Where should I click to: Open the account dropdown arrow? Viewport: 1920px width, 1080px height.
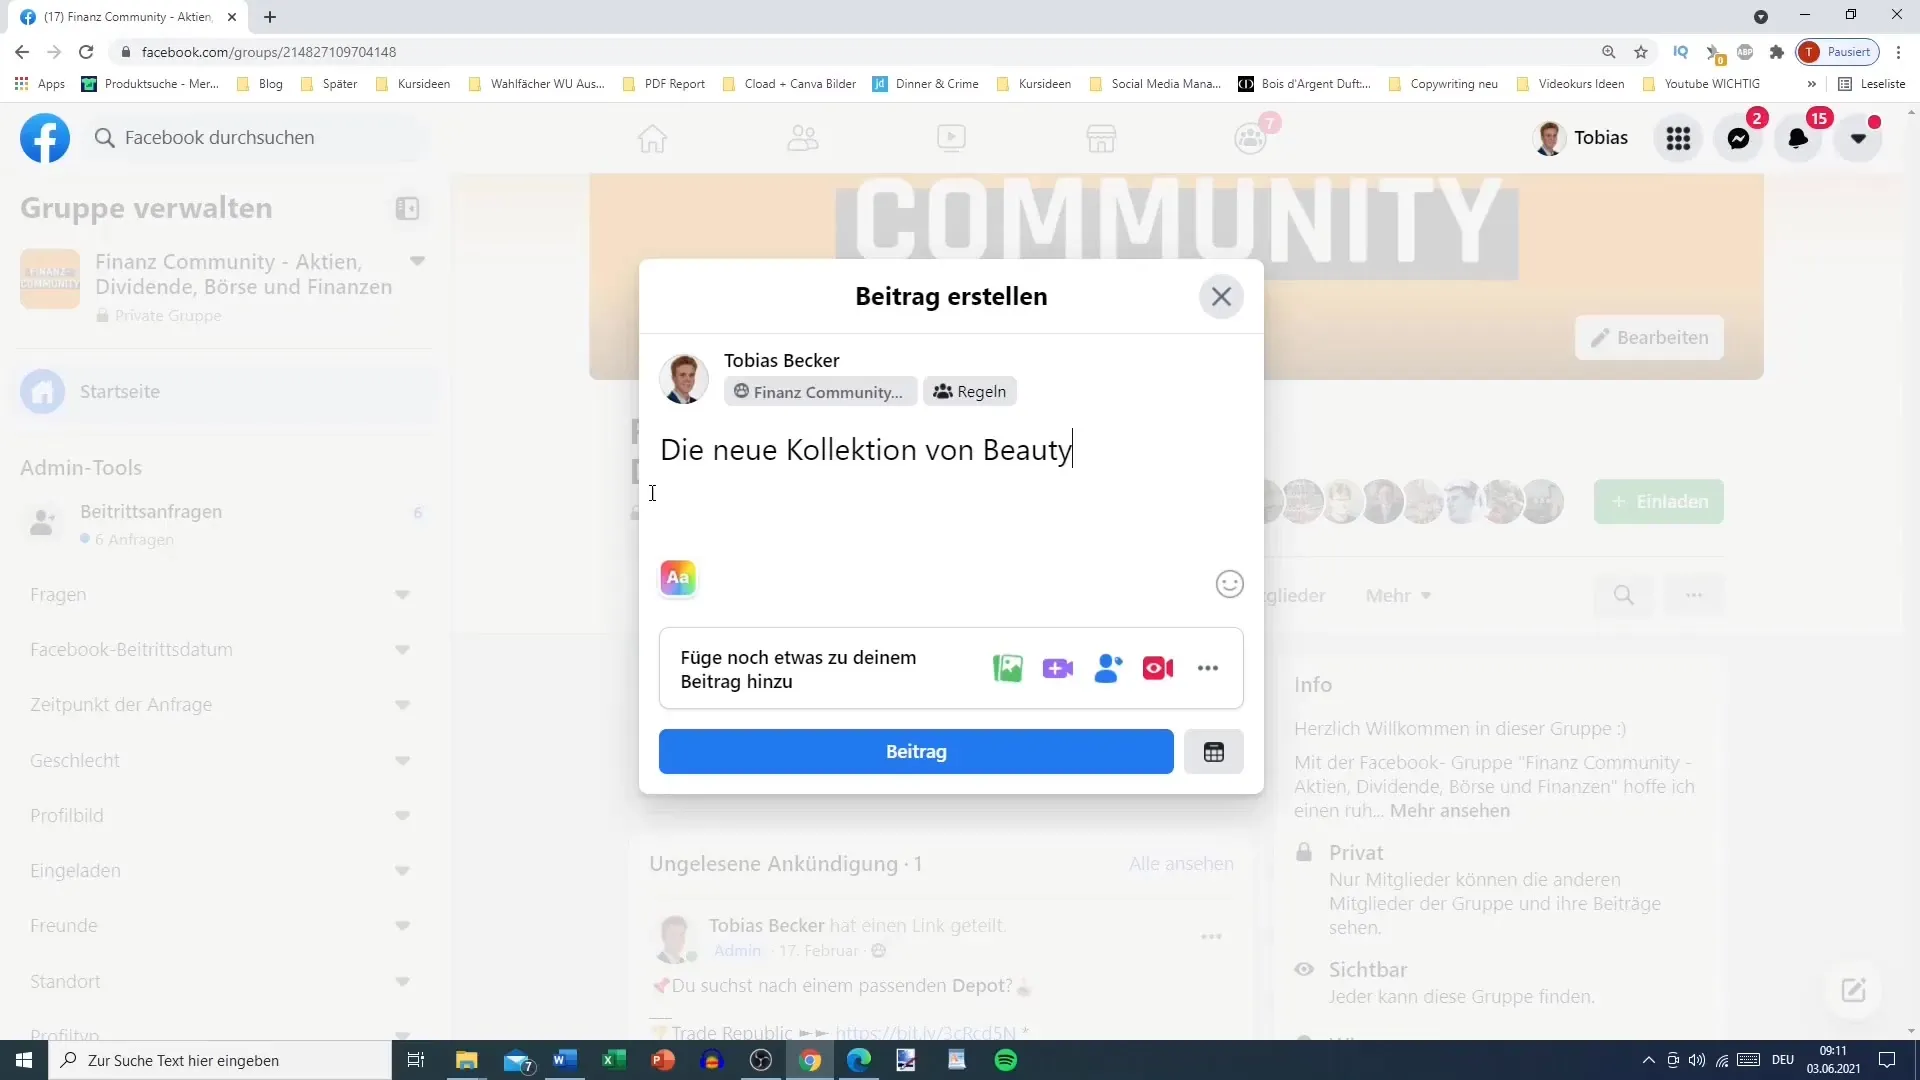click(1858, 138)
